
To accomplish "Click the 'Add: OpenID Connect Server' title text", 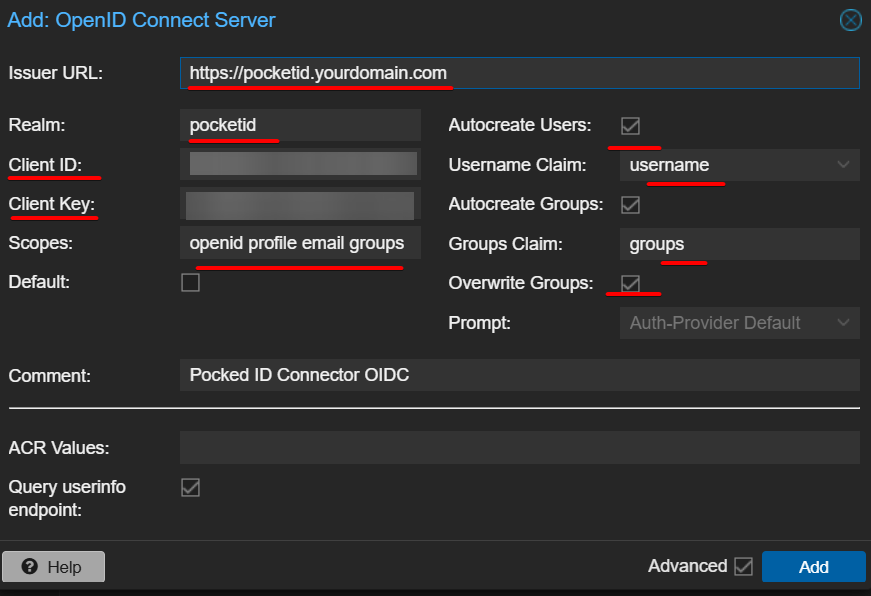I will click(x=141, y=20).
